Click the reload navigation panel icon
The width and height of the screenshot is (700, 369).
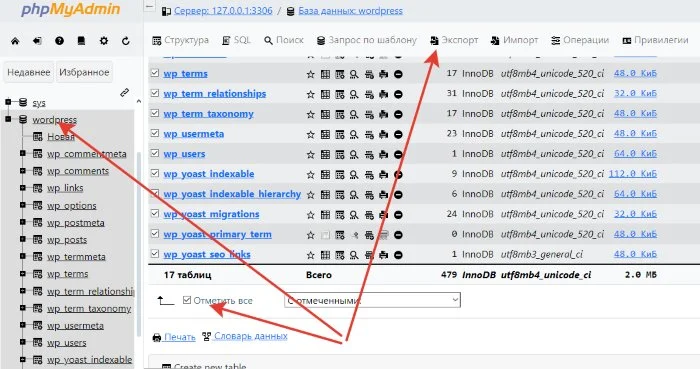click(x=125, y=41)
